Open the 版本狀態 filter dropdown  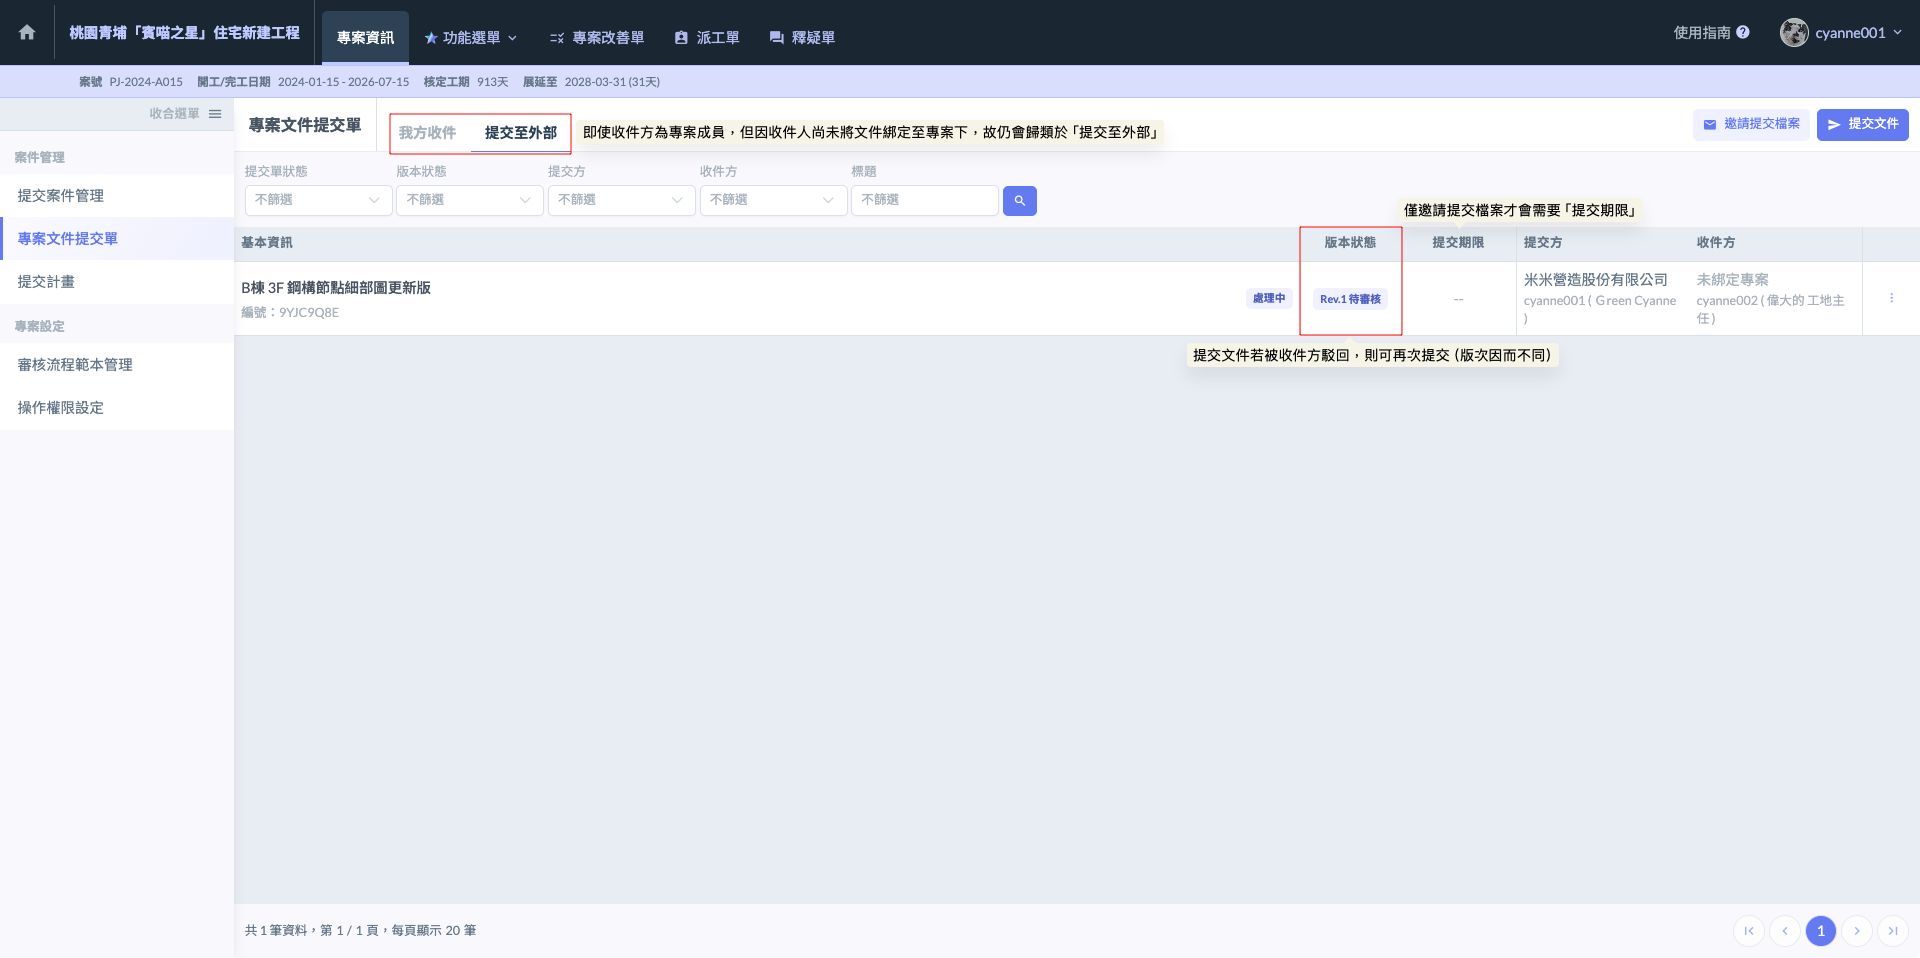(x=470, y=200)
